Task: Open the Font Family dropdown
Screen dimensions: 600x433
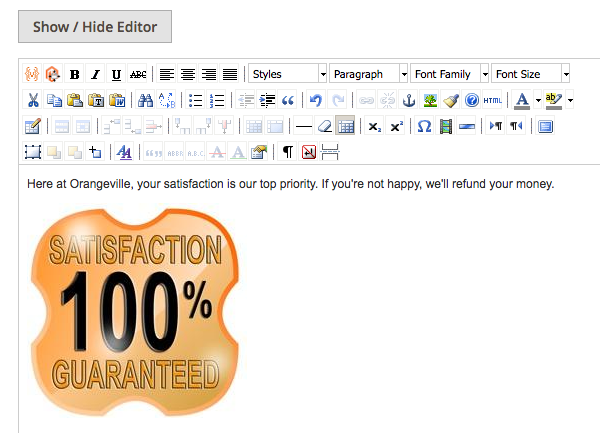Action: [x=450, y=73]
